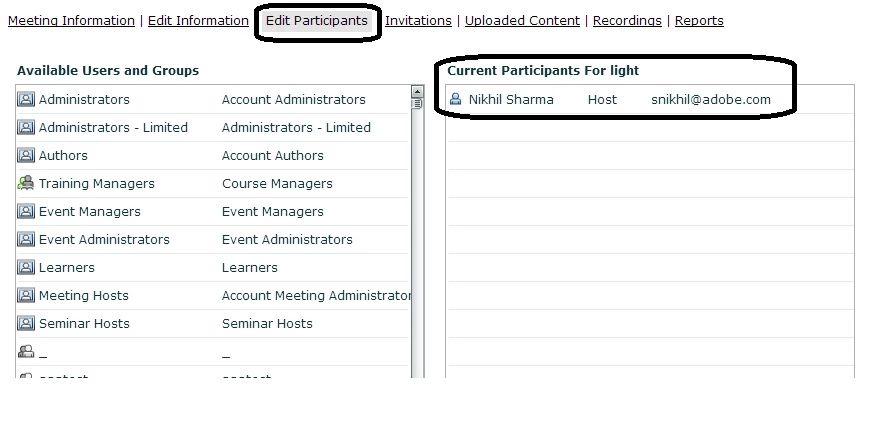Click the Event Managers group icon
The width and height of the screenshot is (884, 426).
click(26, 211)
